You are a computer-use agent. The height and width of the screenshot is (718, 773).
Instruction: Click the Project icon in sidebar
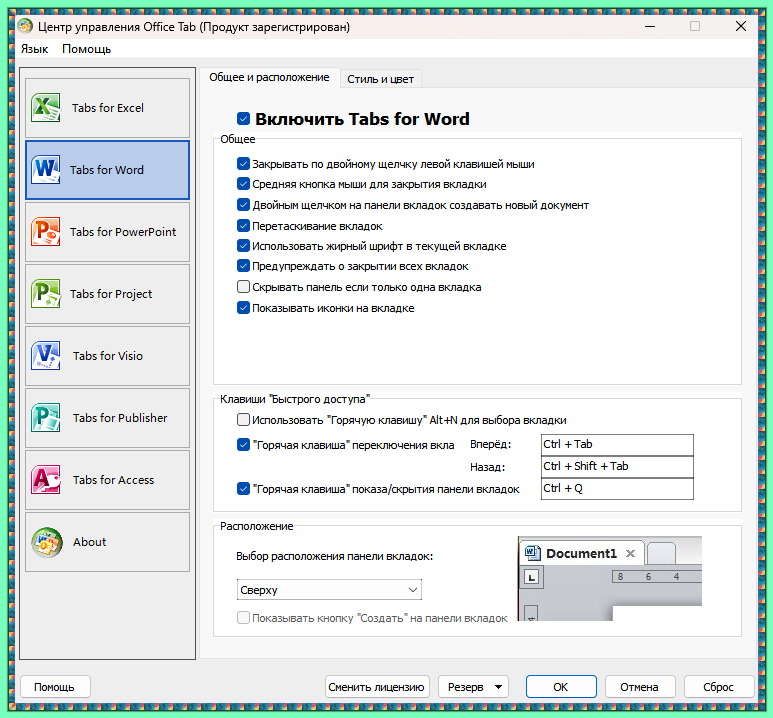pyautogui.click(x=45, y=293)
